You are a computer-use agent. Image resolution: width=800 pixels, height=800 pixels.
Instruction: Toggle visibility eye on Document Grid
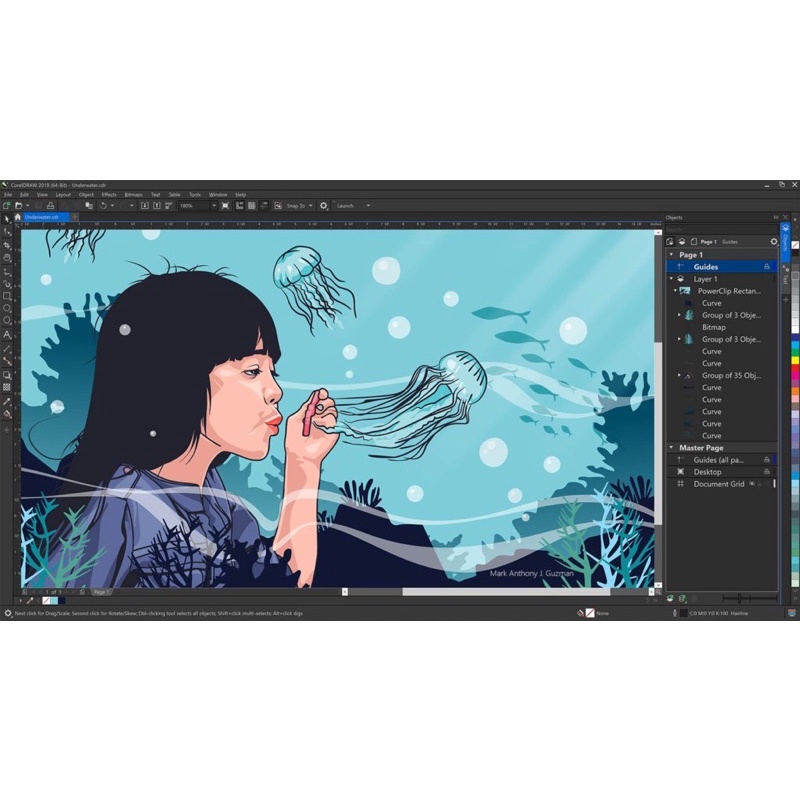click(752, 484)
